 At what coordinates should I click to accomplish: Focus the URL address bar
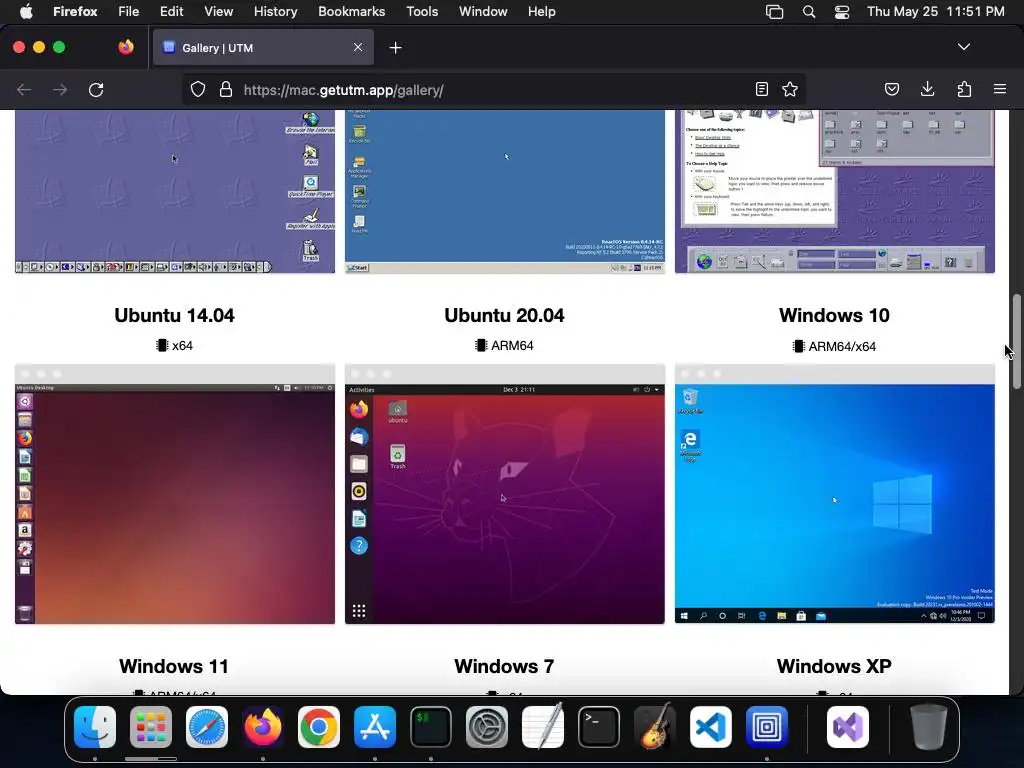pyautogui.click(x=496, y=90)
